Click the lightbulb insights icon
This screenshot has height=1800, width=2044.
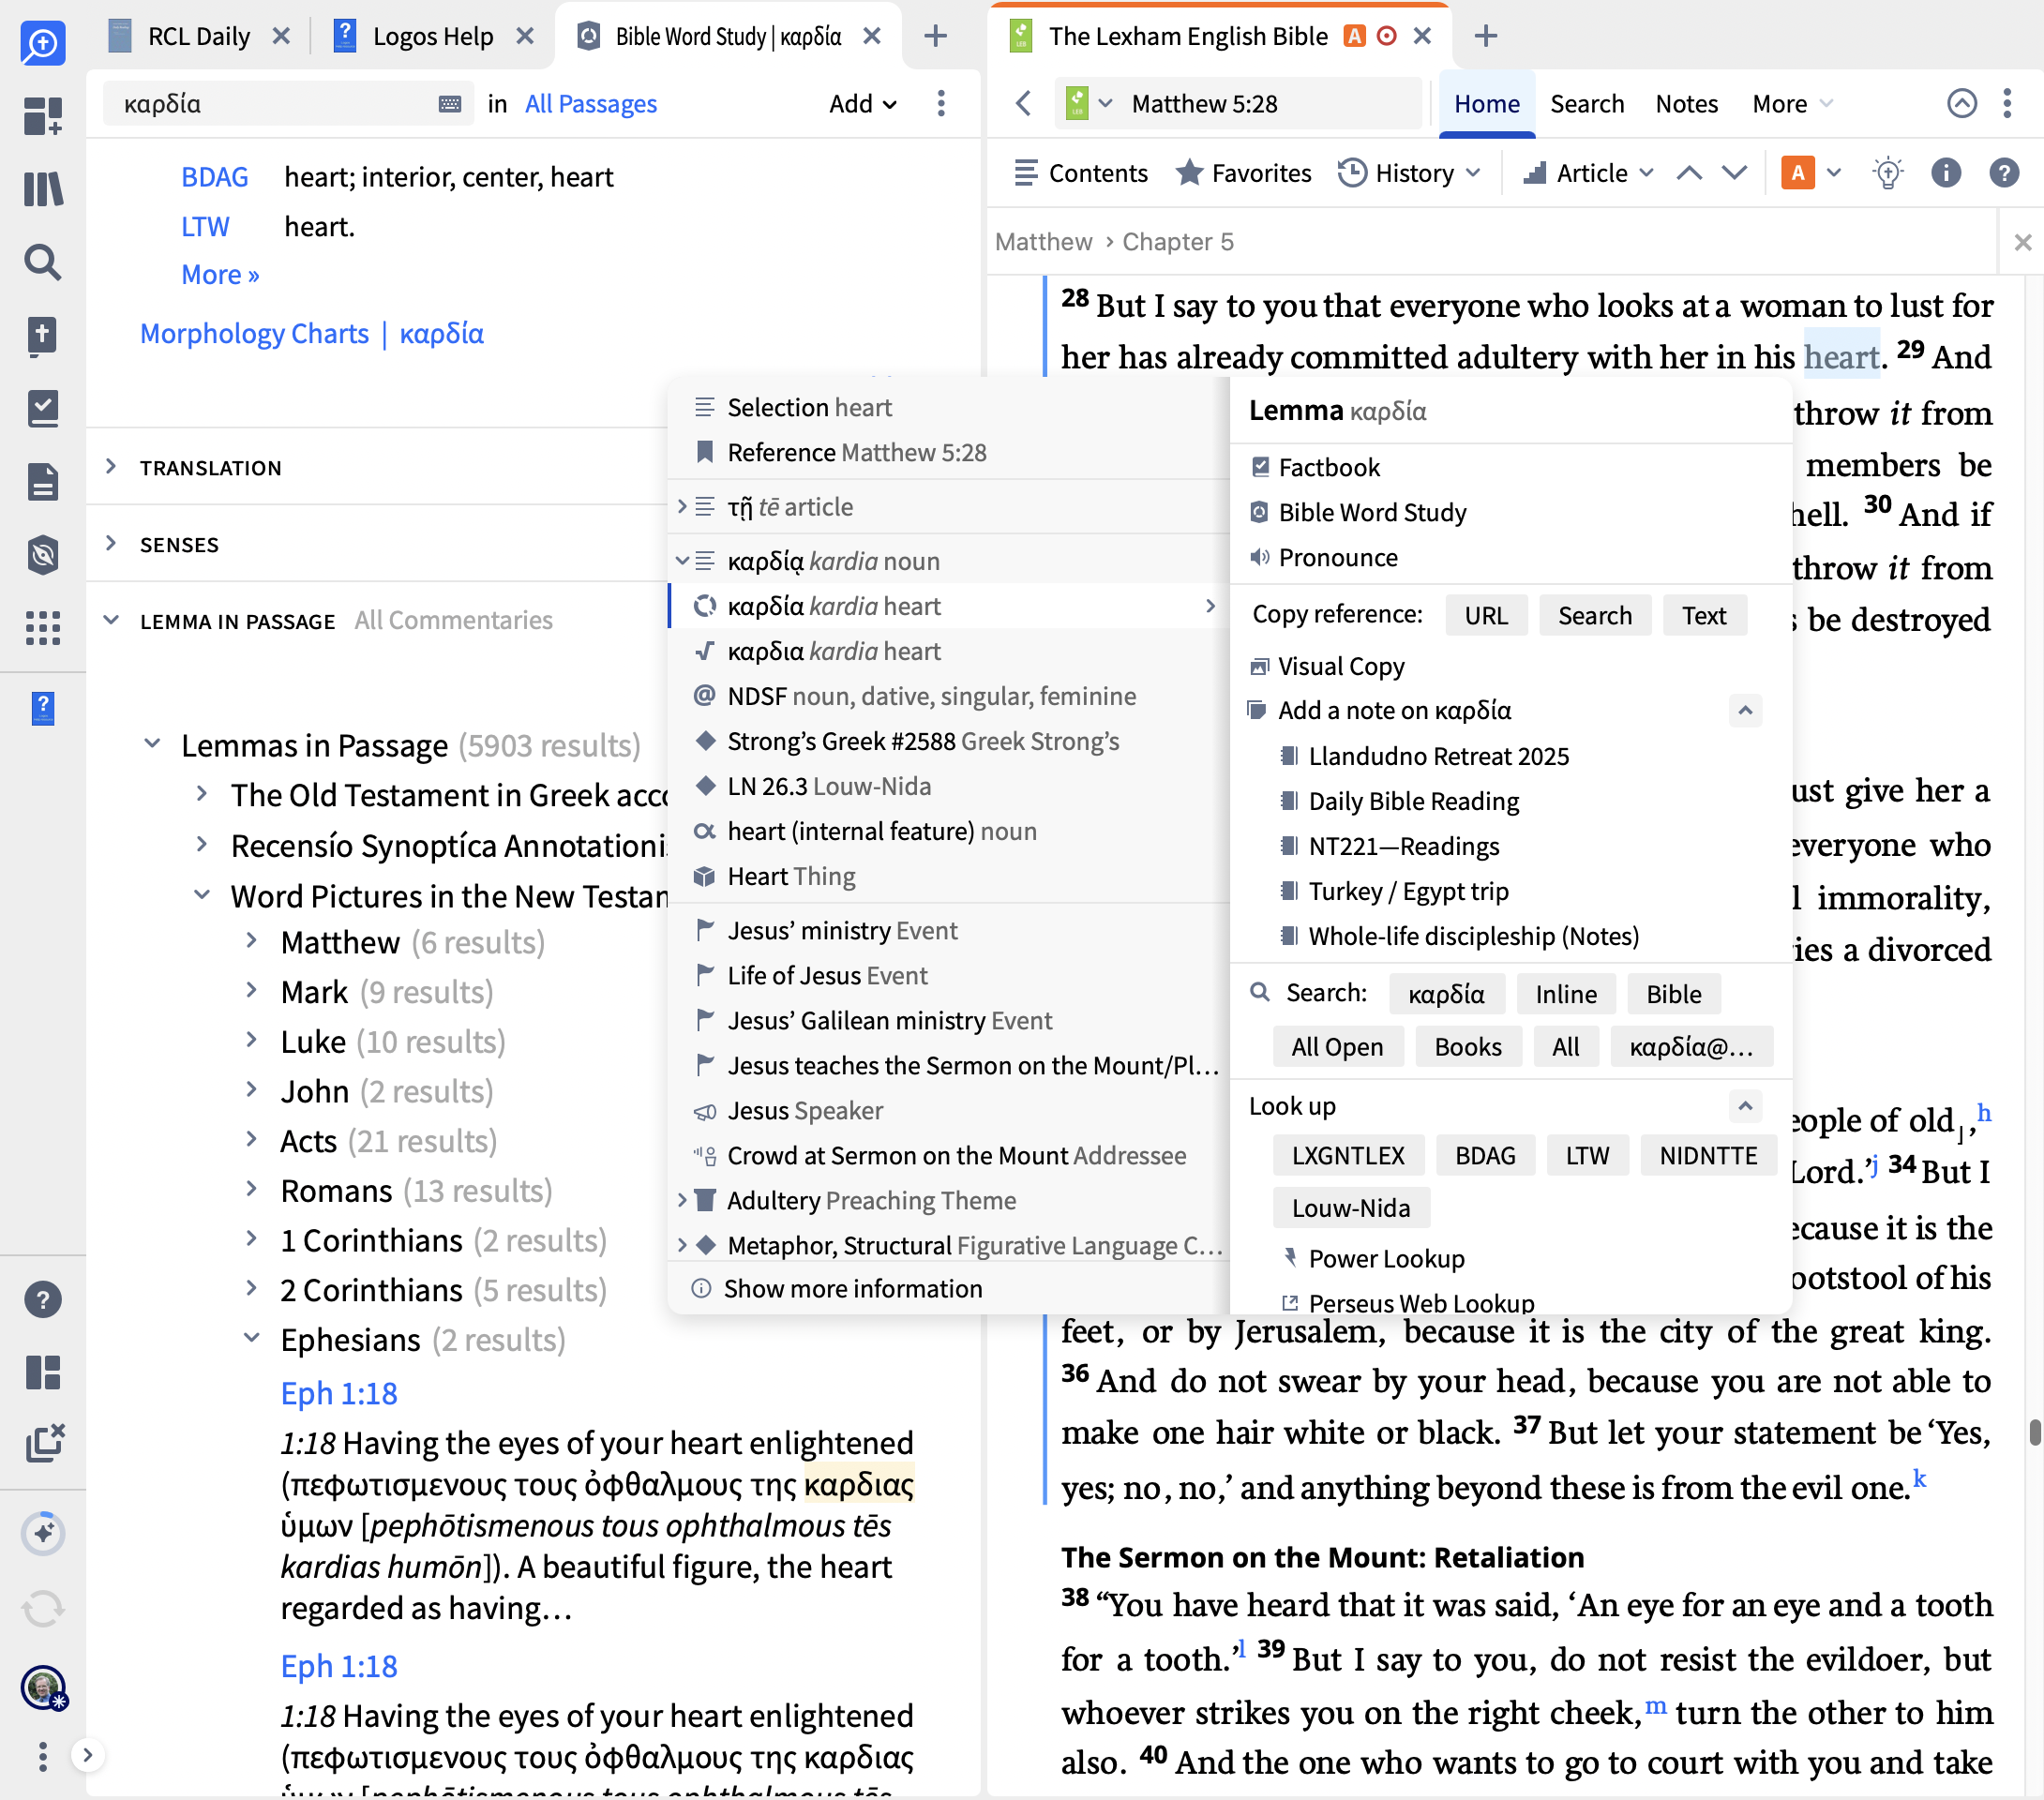click(x=1888, y=173)
